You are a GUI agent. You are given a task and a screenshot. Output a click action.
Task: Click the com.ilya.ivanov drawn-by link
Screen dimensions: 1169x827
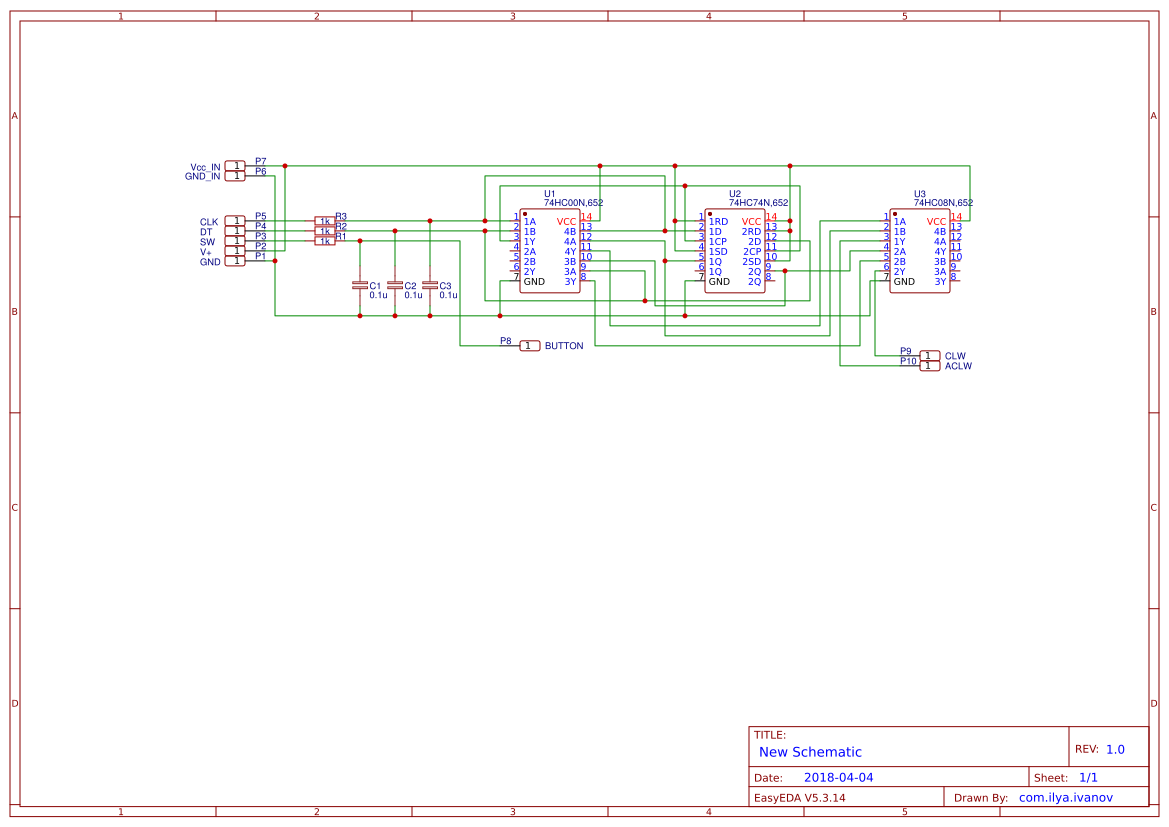1066,797
